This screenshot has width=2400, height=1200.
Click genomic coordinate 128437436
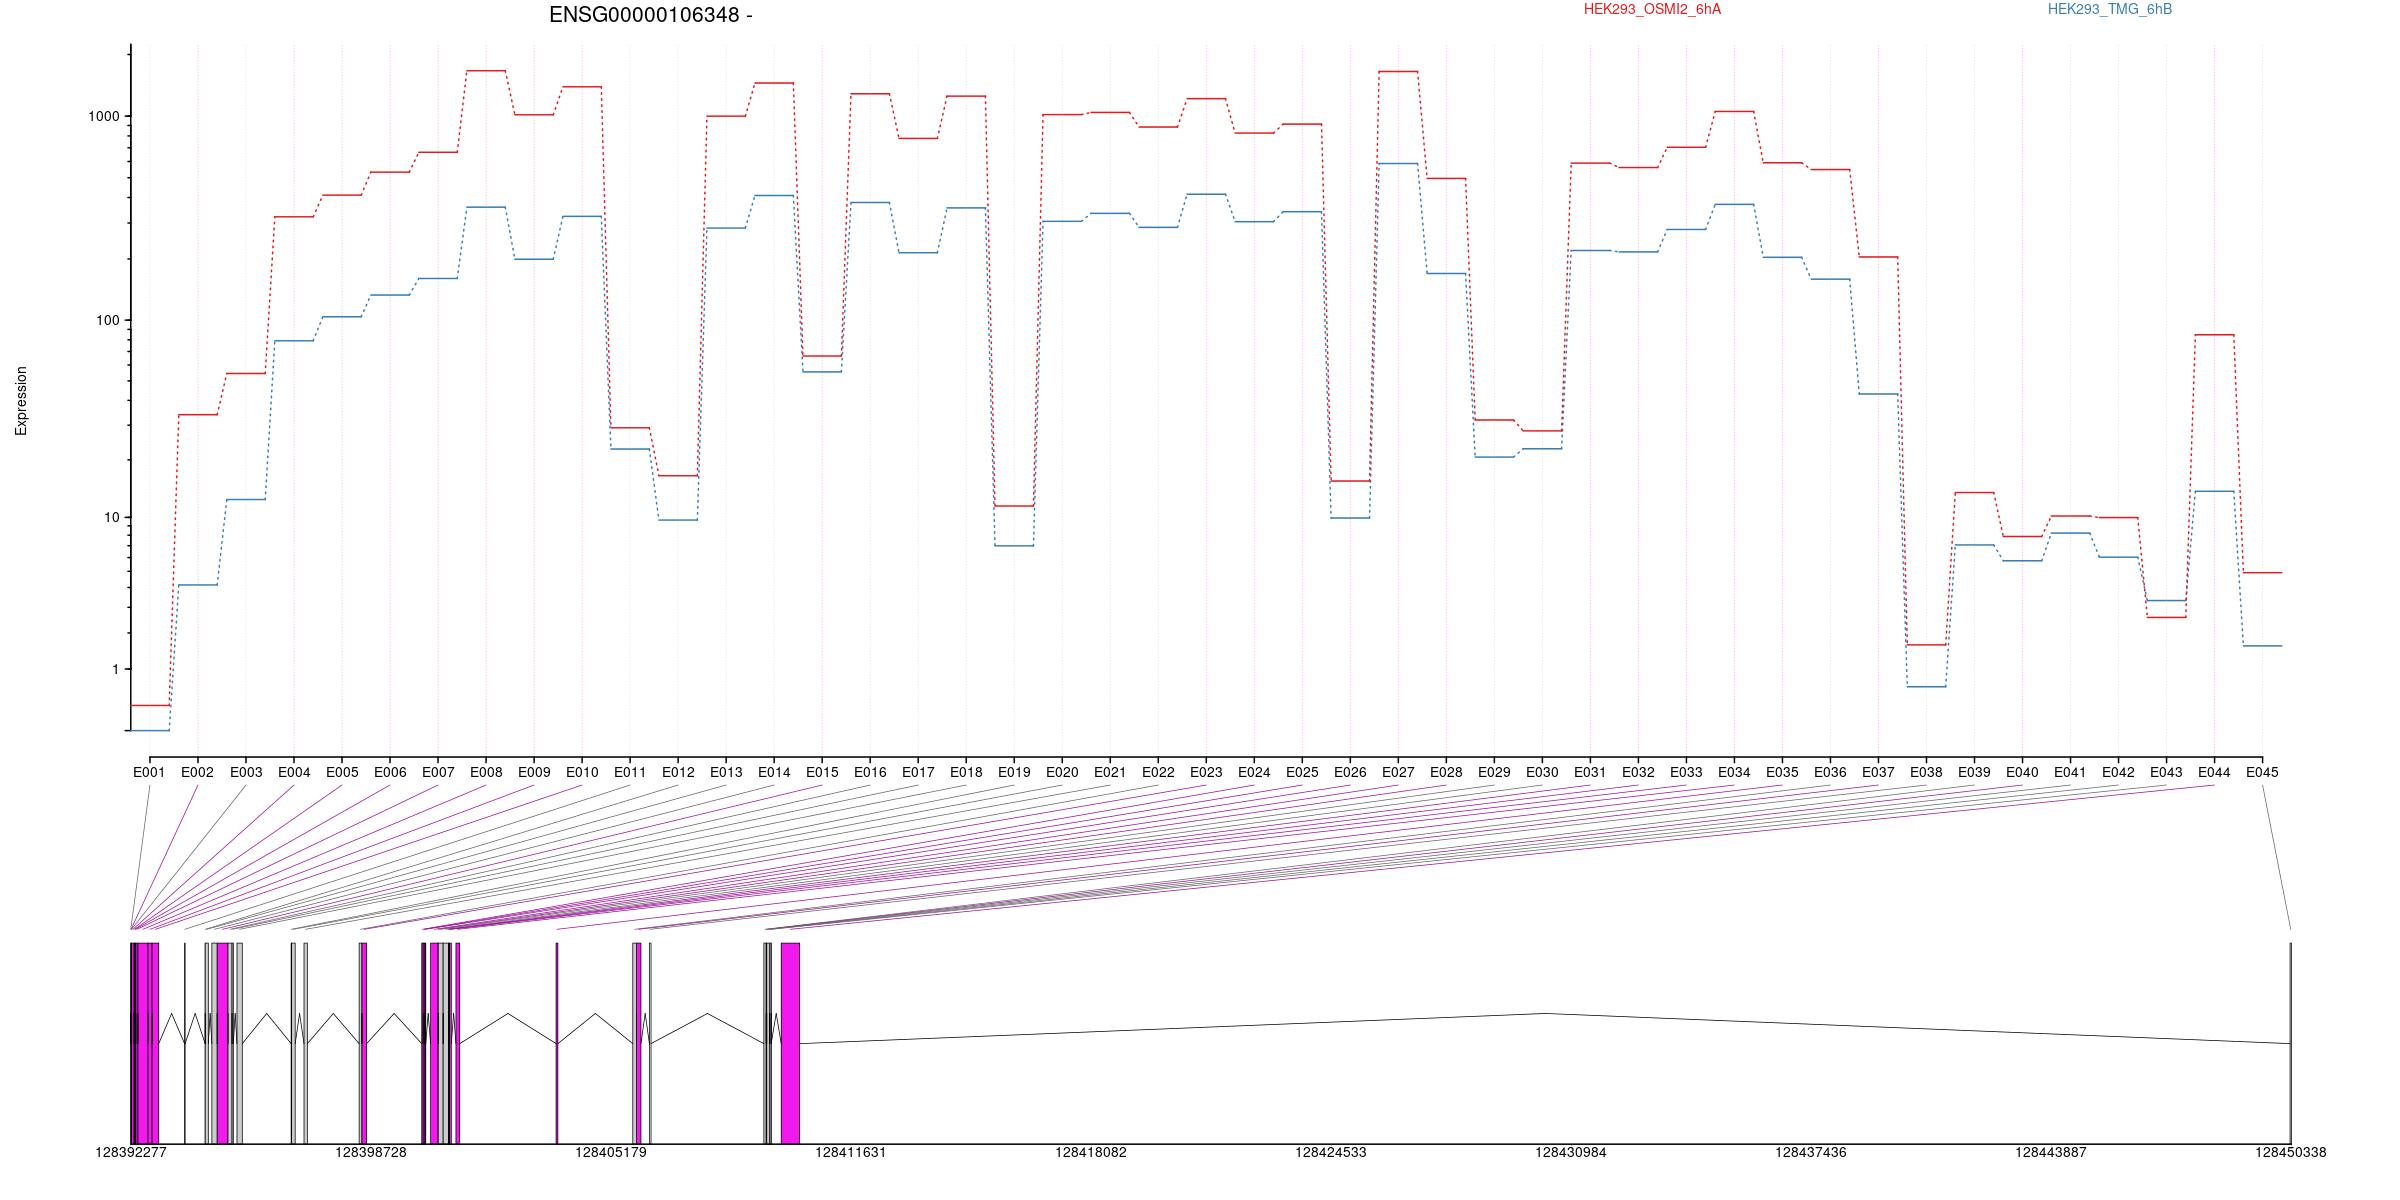pos(1811,1152)
